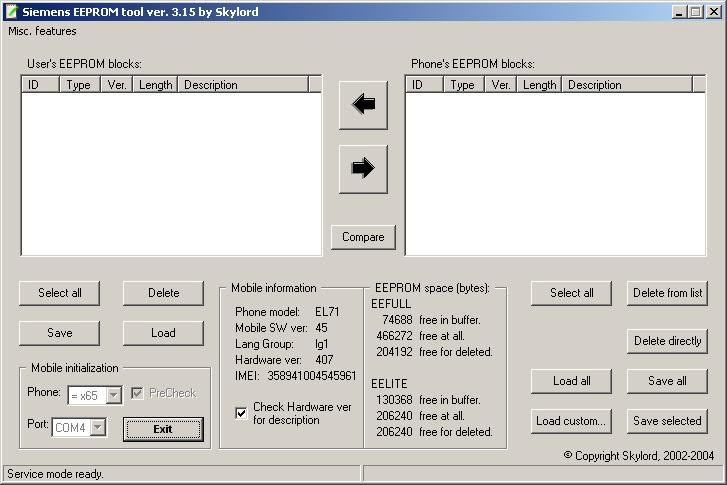The width and height of the screenshot is (727, 485).
Task: Click the Load custom... button
Action: [x=571, y=421]
